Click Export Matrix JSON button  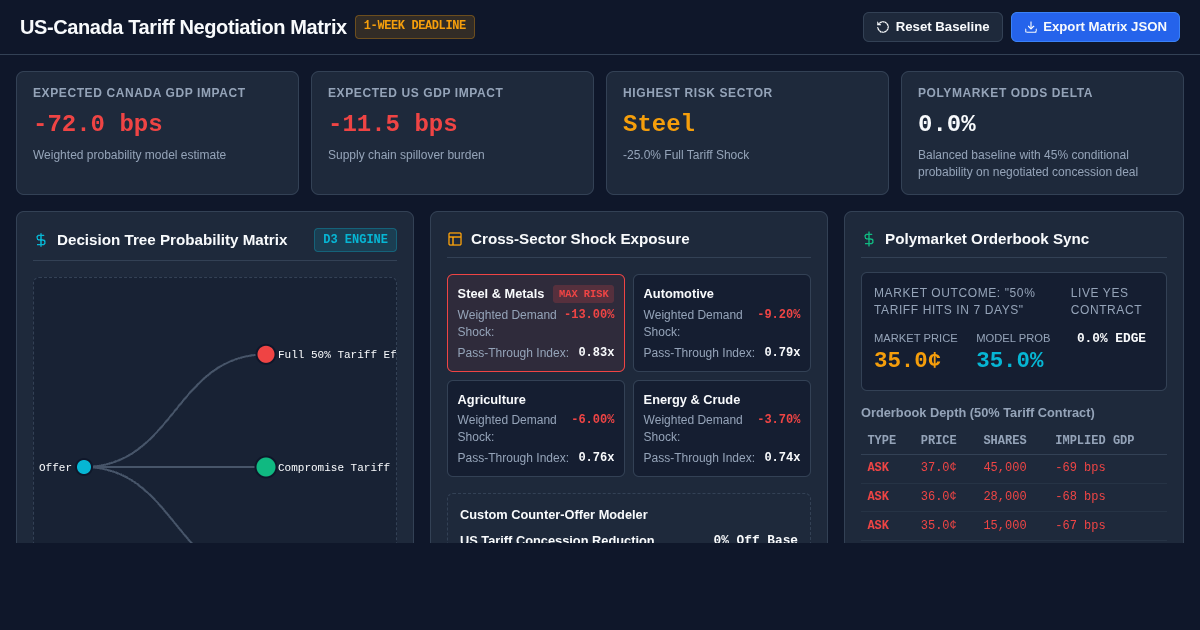[1095, 27]
